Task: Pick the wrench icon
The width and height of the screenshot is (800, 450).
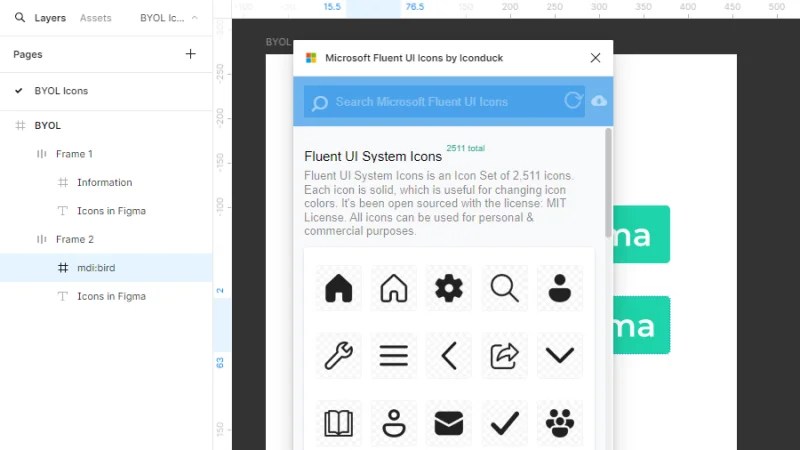Action: tap(339, 355)
